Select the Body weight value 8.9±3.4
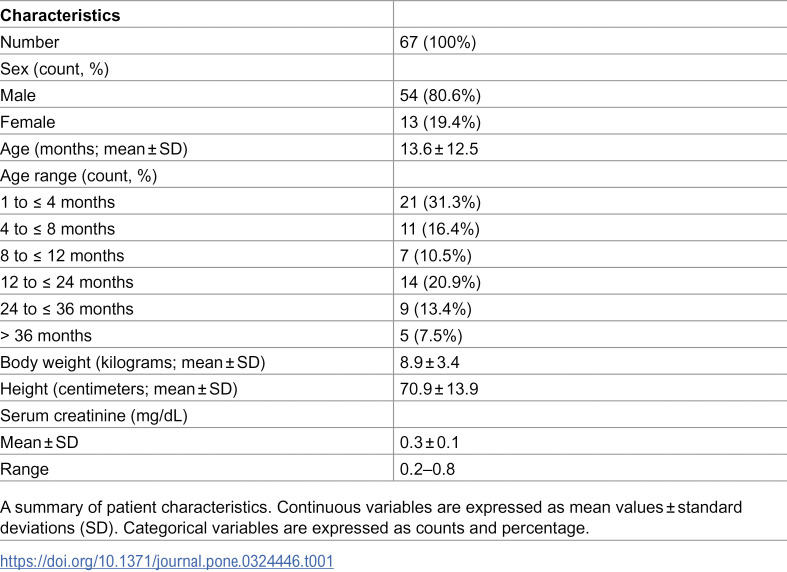The image size is (787, 572). [x=430, y=362]
